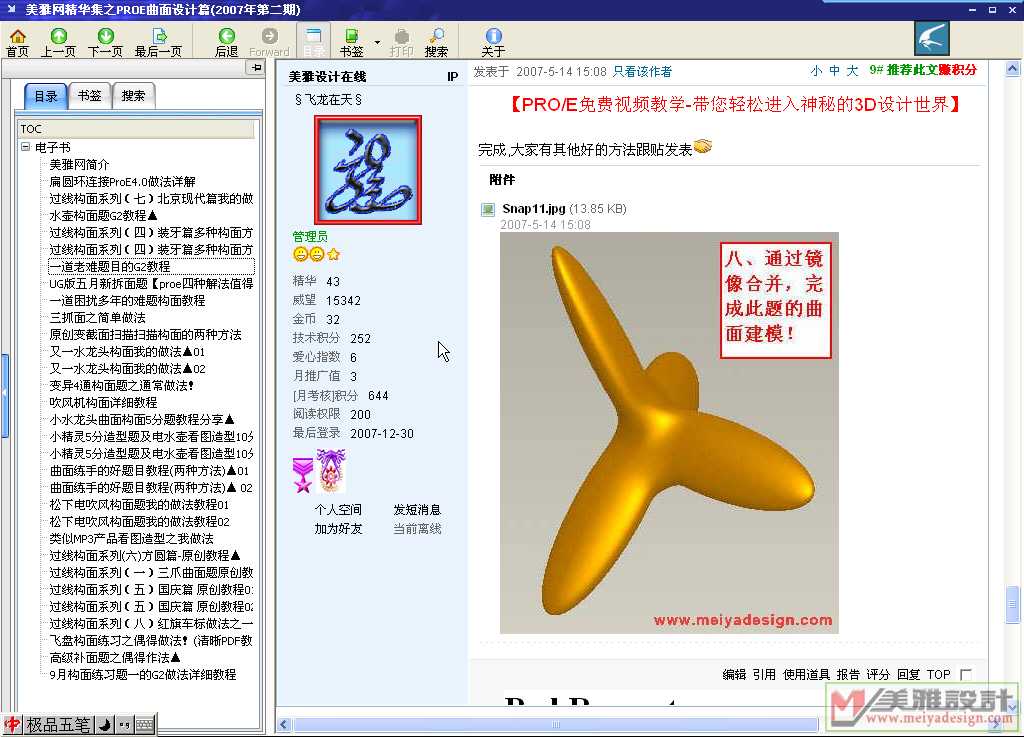The height and width of the screenshot is (737, 1024).
Task: Open the IME soft keyboard icon
Action: pyautogui.click(x=145, y=725)
